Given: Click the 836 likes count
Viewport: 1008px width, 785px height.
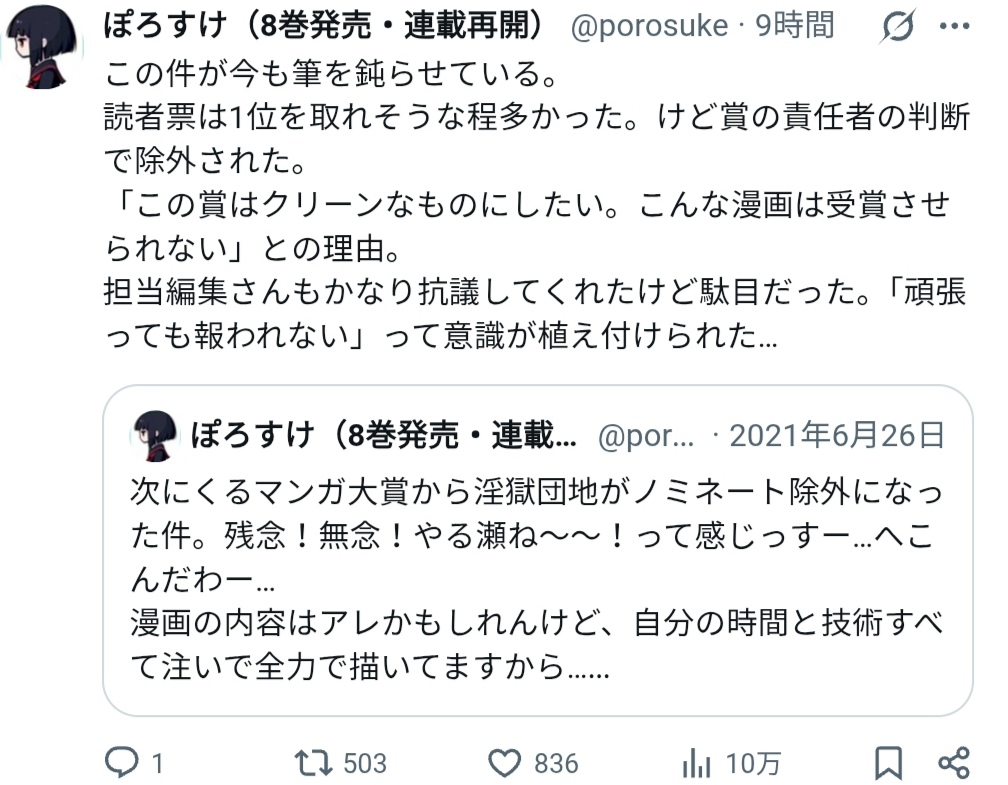Looking at the screenshot, I should point(555,764).
